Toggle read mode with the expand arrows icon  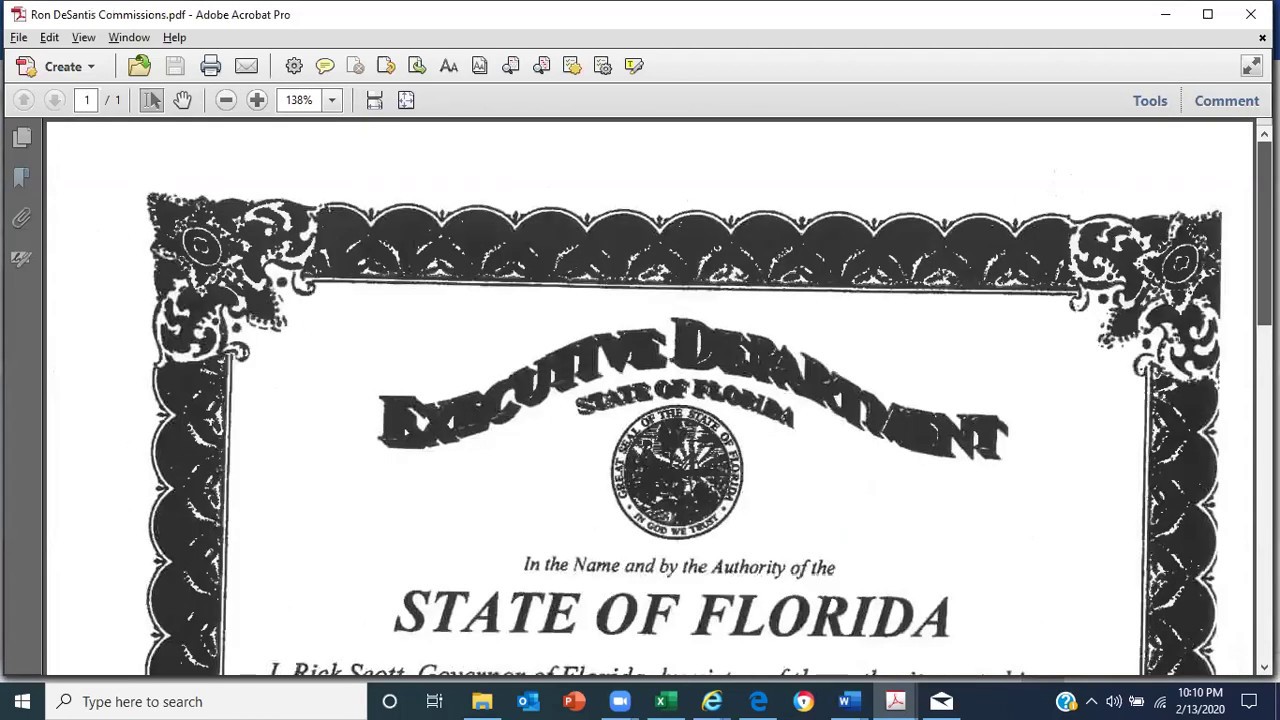click(x=1251, y=66)
